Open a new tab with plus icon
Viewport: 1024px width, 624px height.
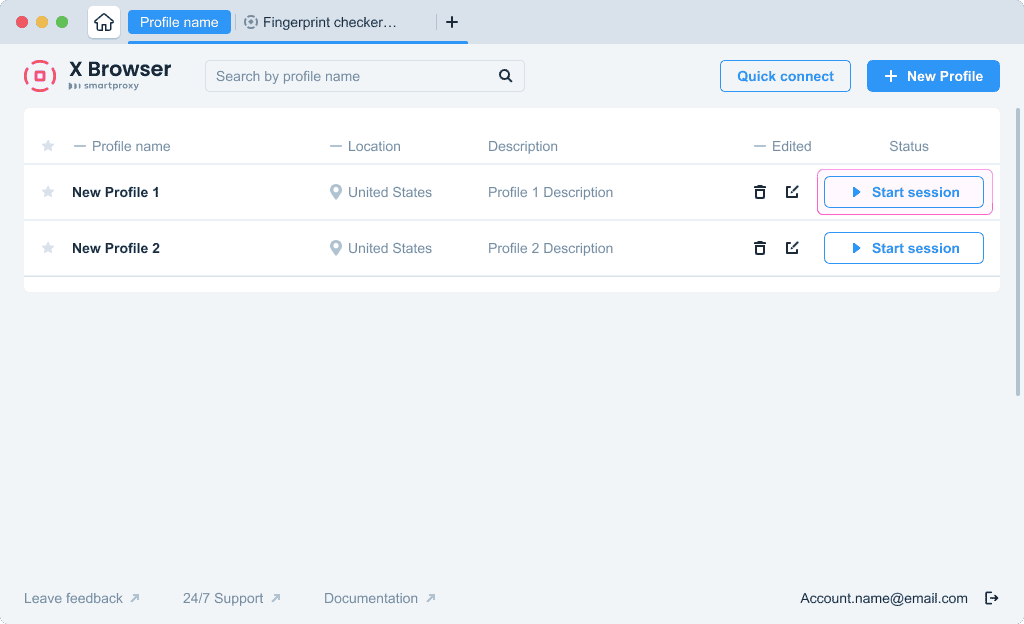pyautogui.click(x=452, y=22)
